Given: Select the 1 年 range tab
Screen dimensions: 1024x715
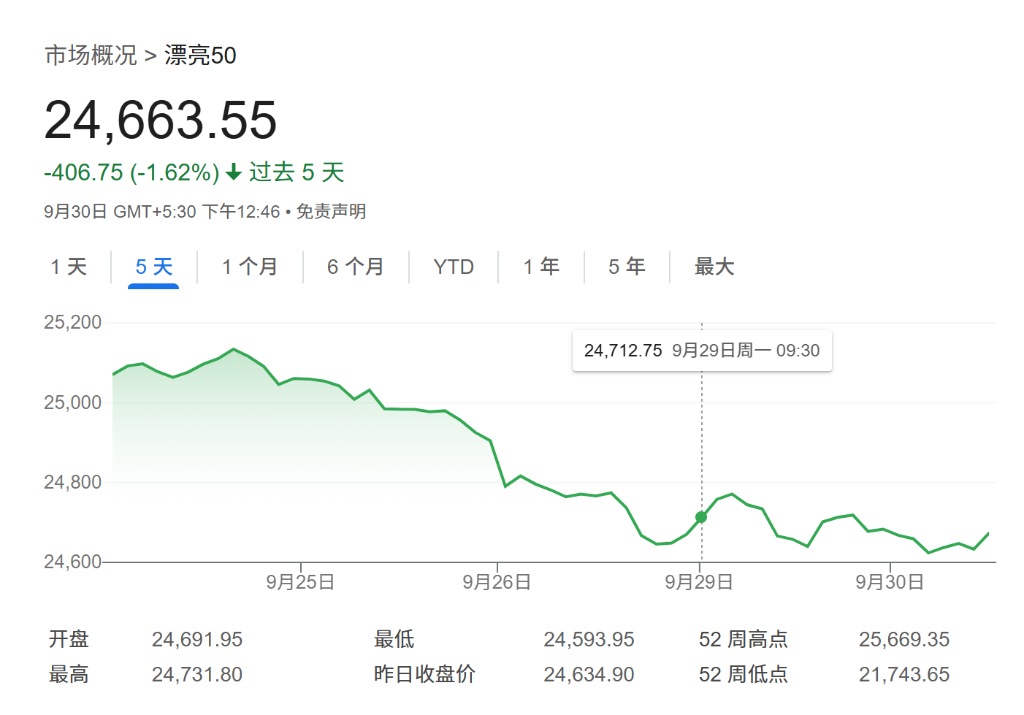Looking at the screenshot, I should 541,267.
